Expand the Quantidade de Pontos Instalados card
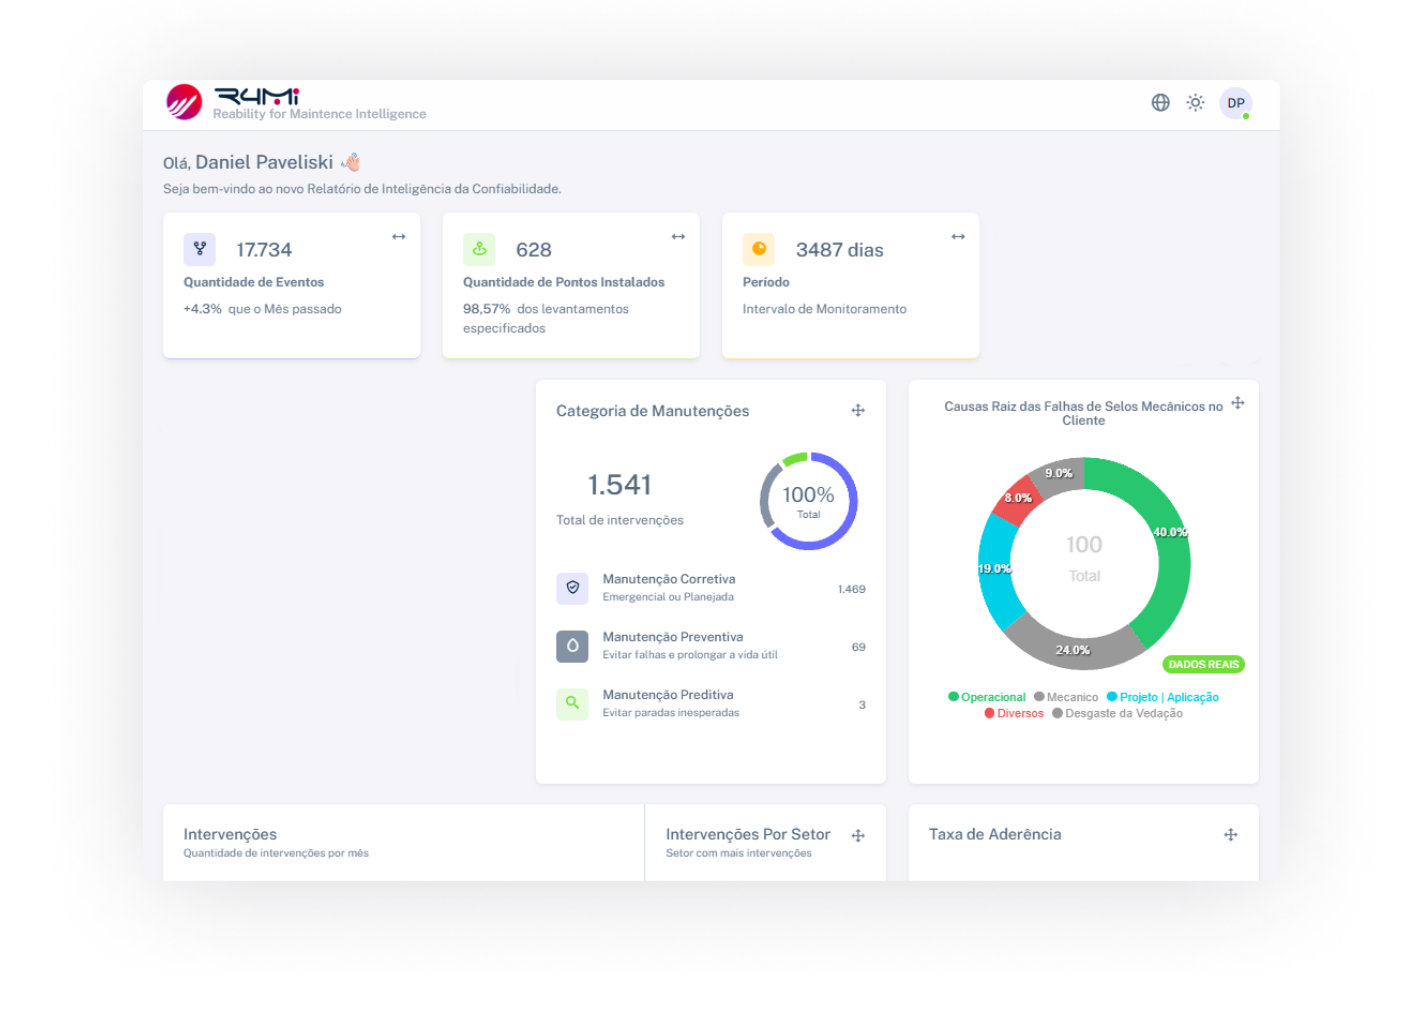 [678, 236]
